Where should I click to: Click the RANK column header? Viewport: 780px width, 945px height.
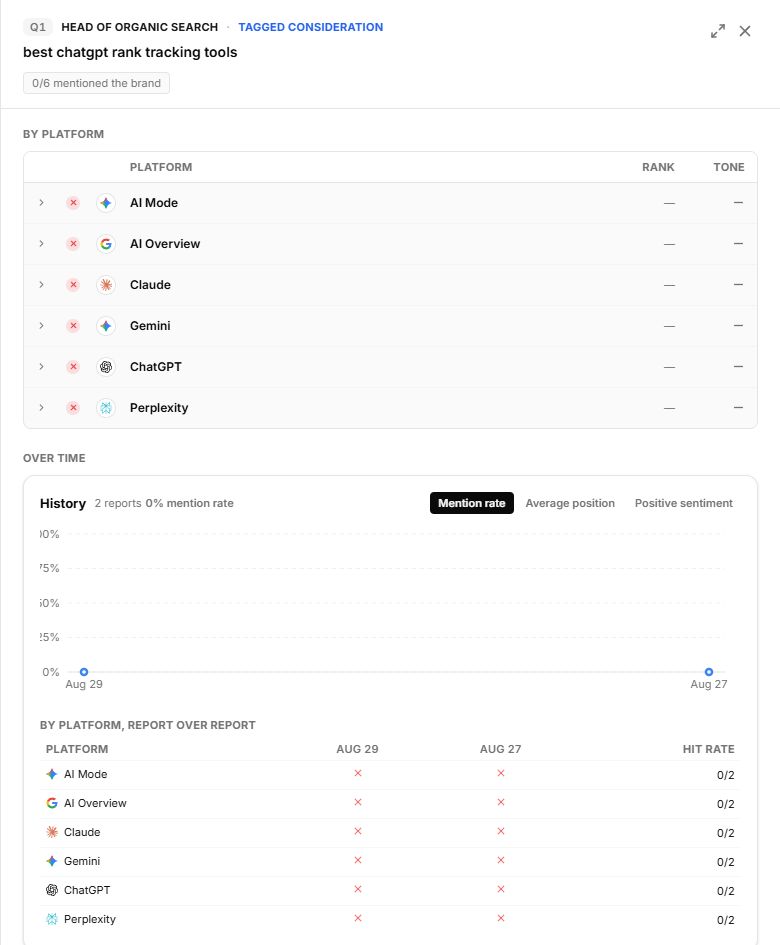658,167
